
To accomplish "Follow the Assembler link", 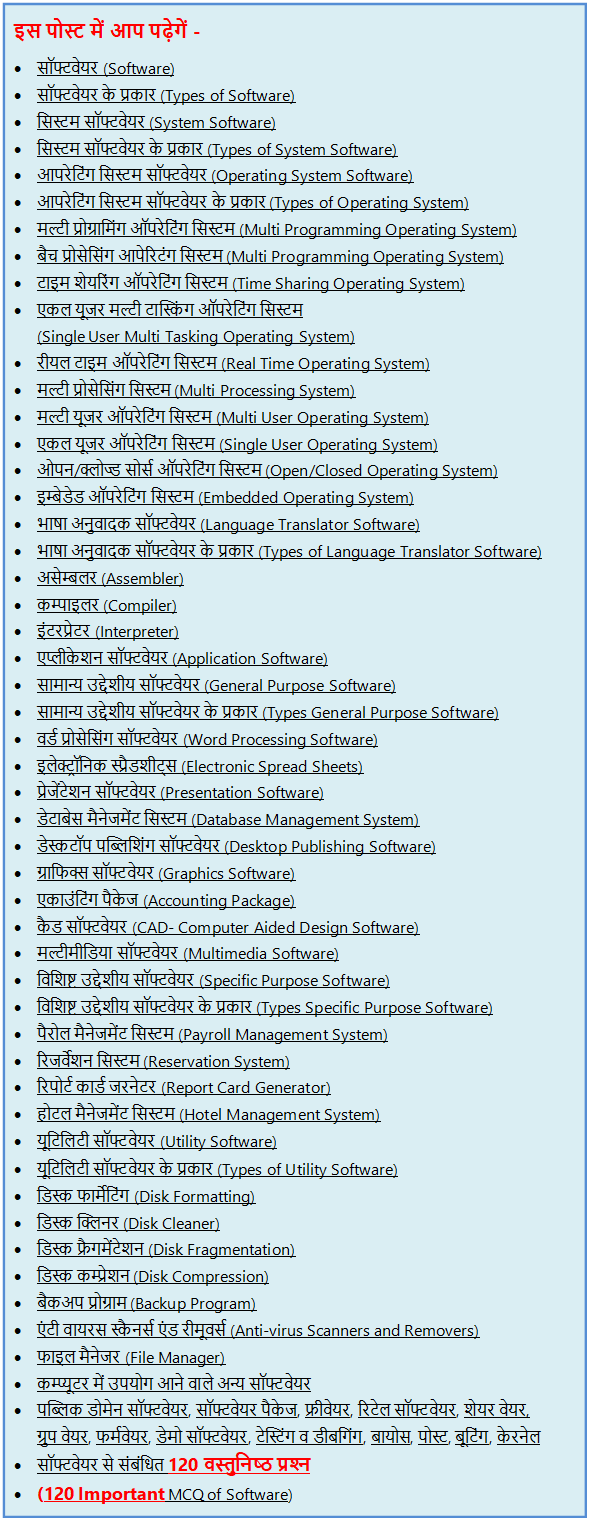I will (110, 578).
